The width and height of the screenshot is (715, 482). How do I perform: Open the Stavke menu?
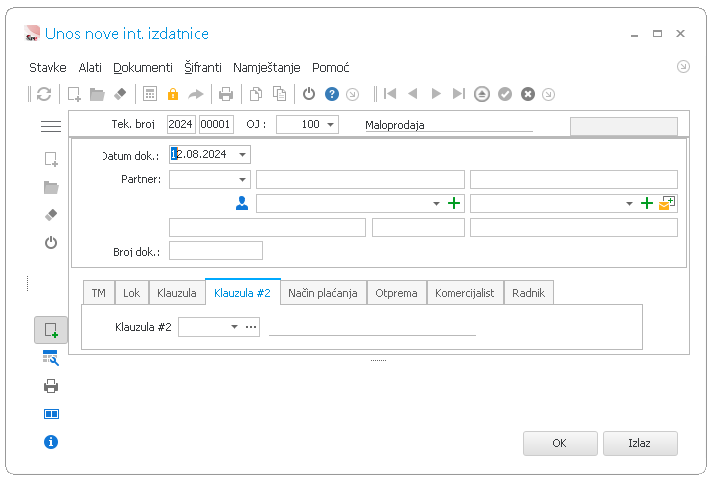point(48,68)
